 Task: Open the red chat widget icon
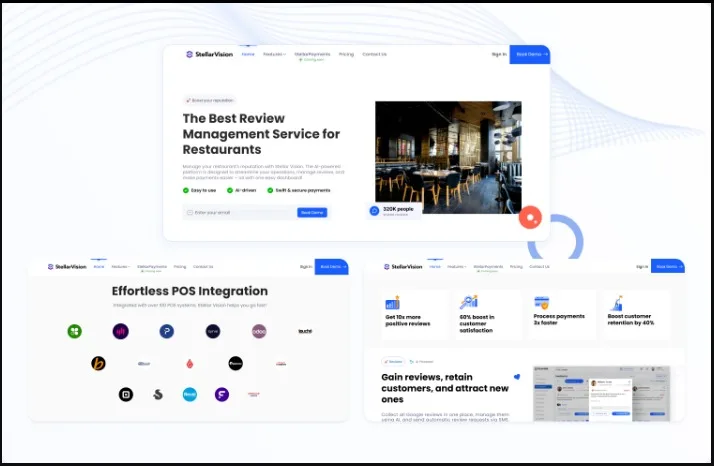pos(530,217)
